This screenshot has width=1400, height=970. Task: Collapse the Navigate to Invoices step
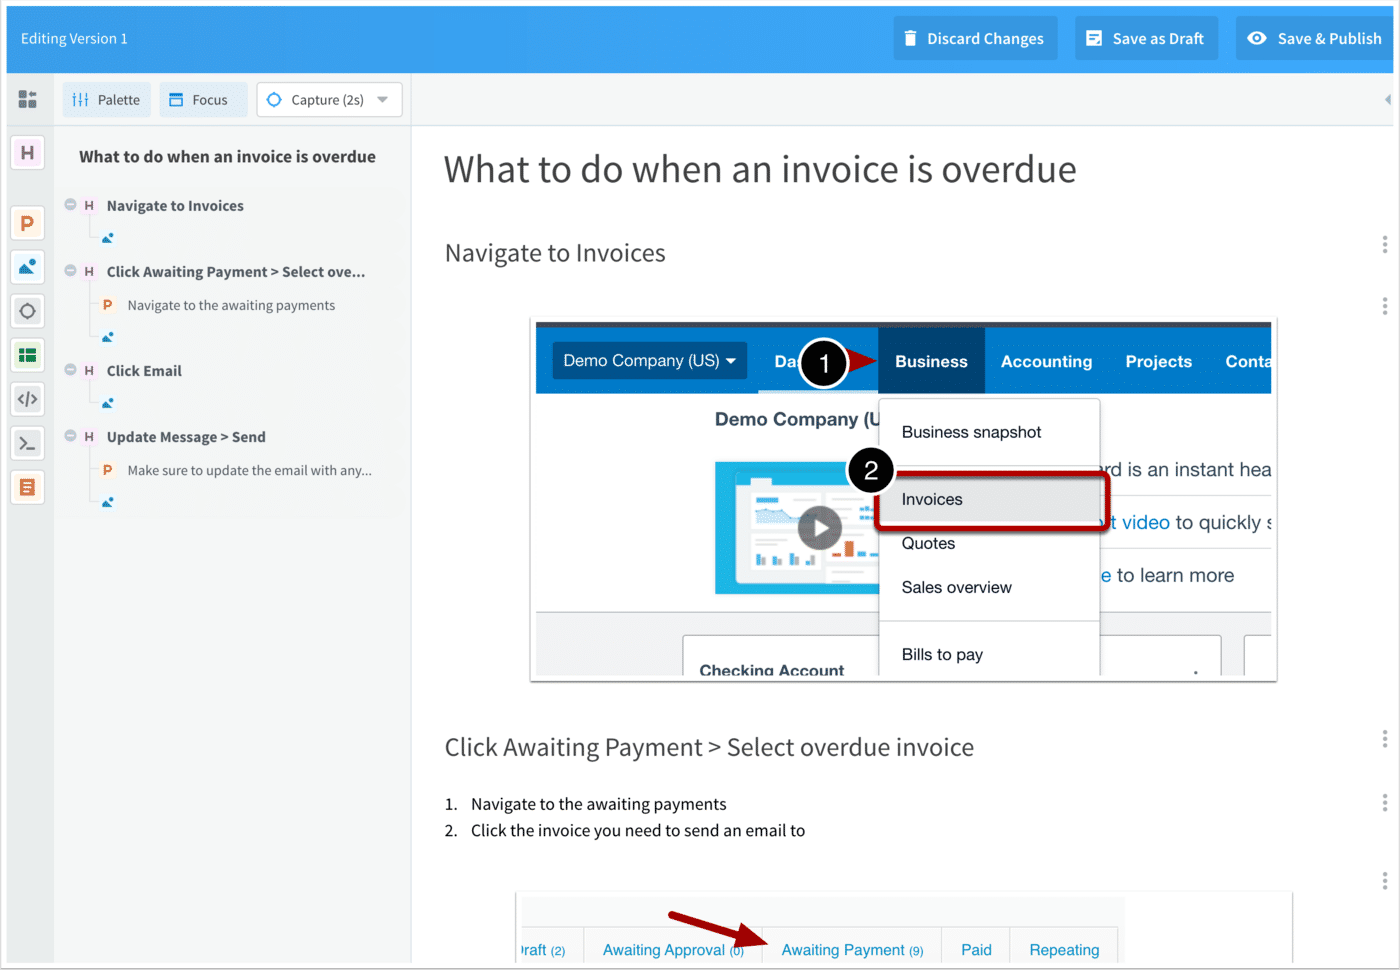click(x=68, y=204)
